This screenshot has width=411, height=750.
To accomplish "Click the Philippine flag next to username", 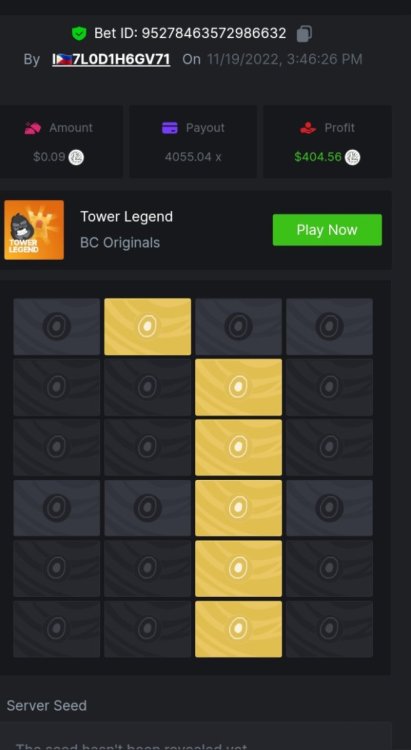I will tap(64, 59).
